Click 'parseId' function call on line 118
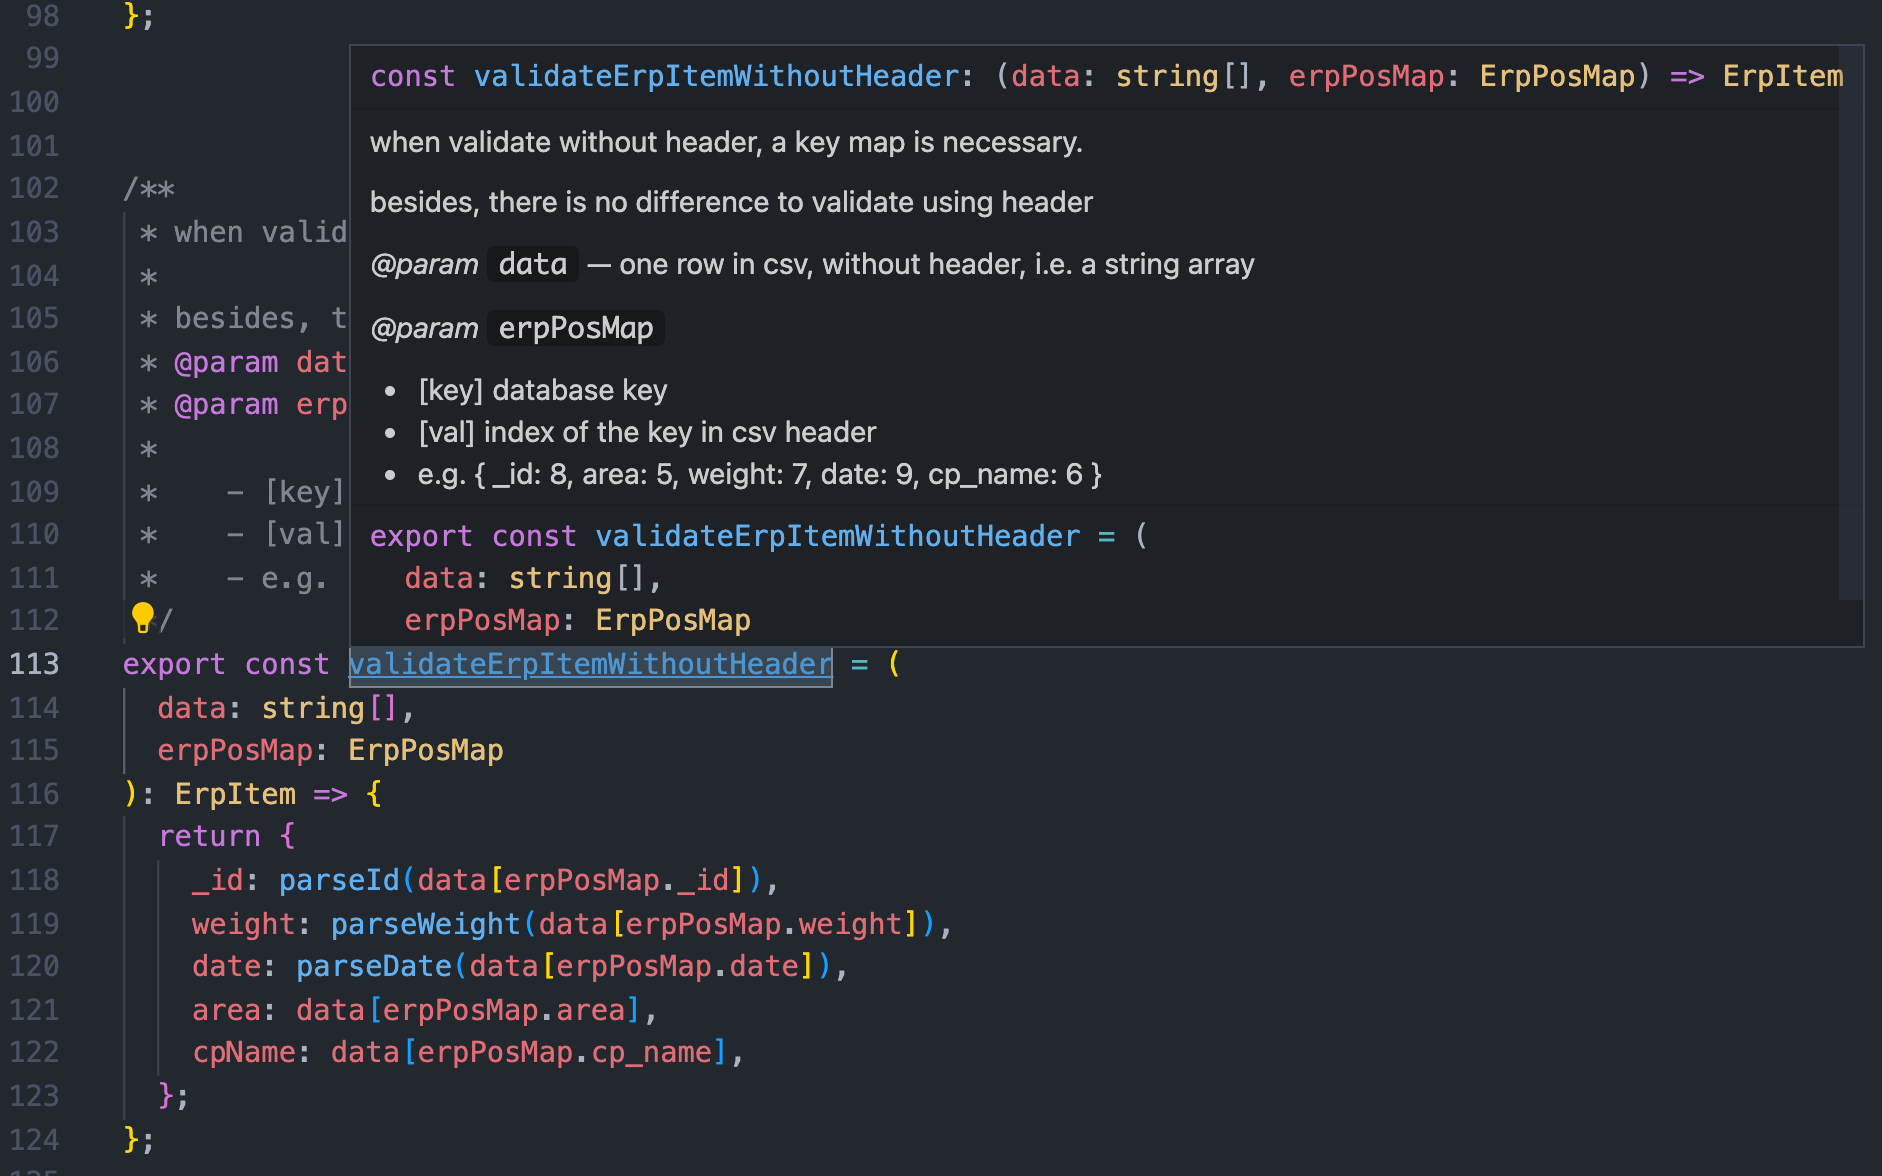This screenshot has height=1176, width=1882. click(x=339, y=880)
